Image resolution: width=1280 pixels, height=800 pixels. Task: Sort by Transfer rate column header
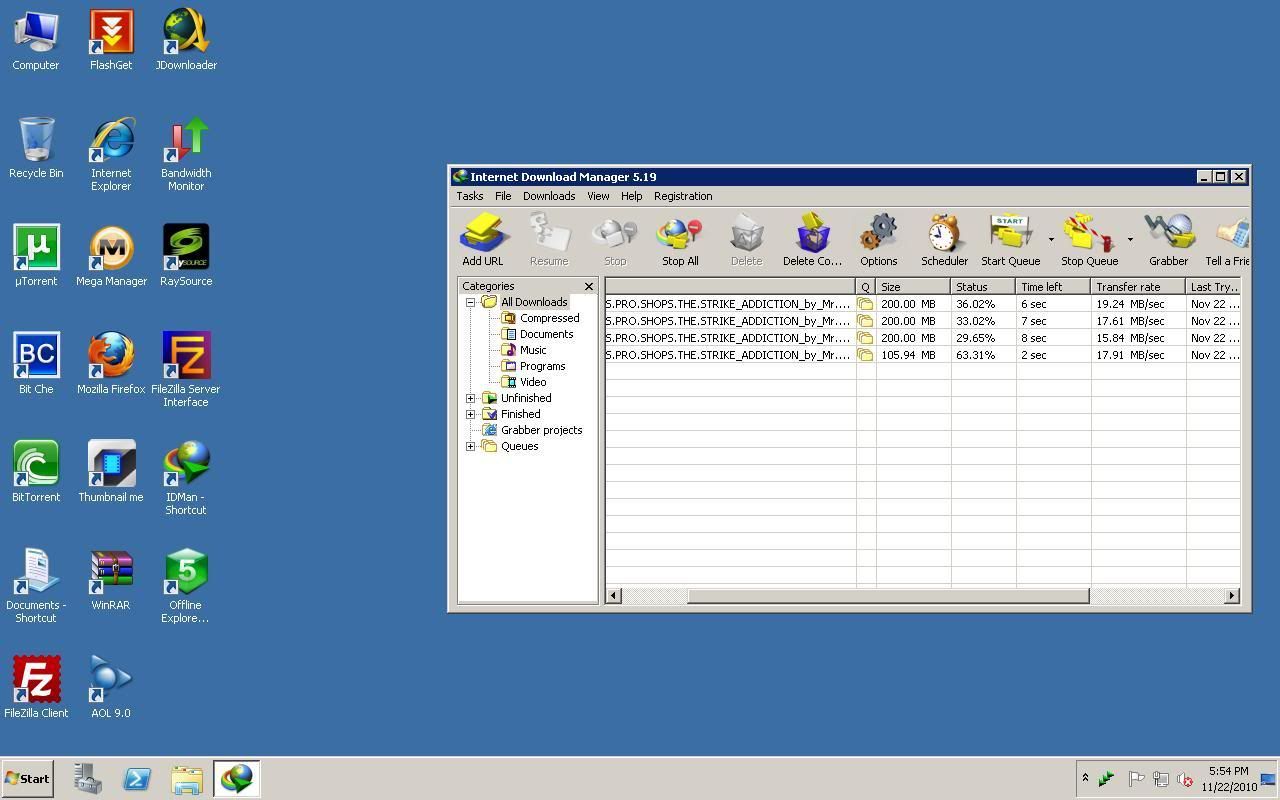click(x=1138, y=287)
